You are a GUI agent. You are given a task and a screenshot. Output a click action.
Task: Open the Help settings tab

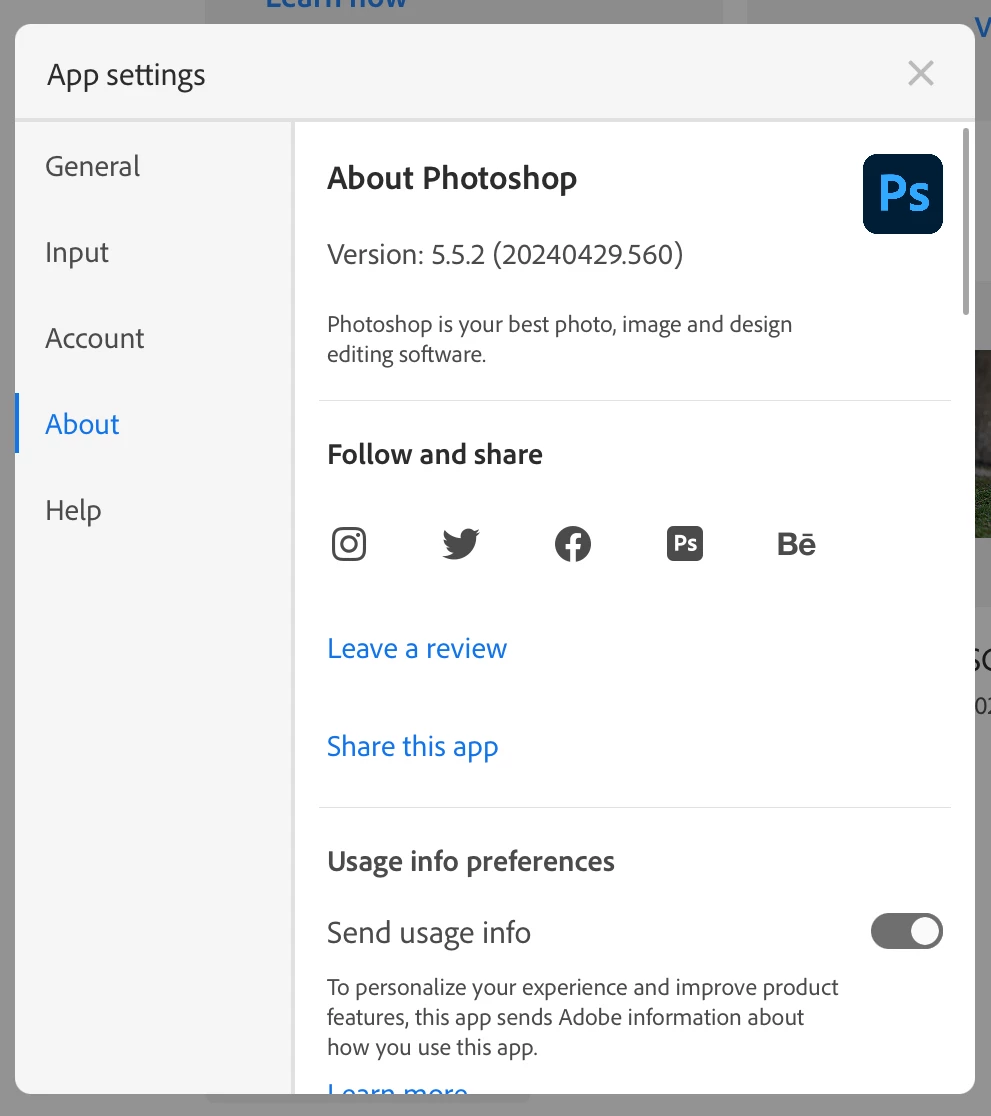(x=73, y=510)
